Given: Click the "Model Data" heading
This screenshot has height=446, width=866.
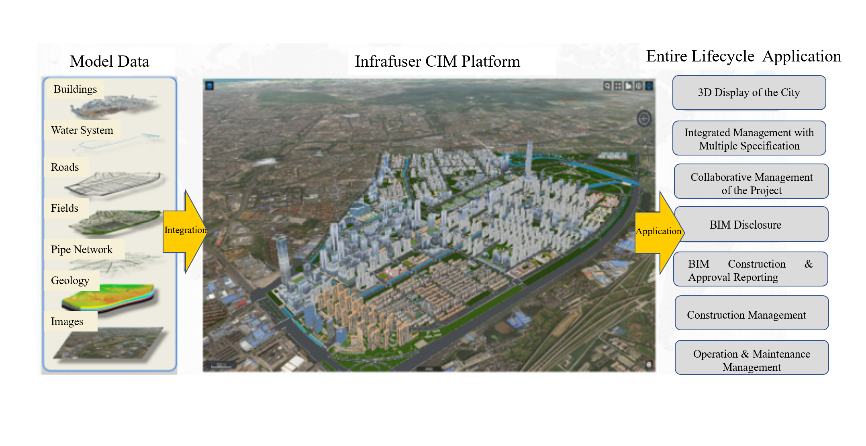Looking at the screenshot, I should [x=109, y=61].
